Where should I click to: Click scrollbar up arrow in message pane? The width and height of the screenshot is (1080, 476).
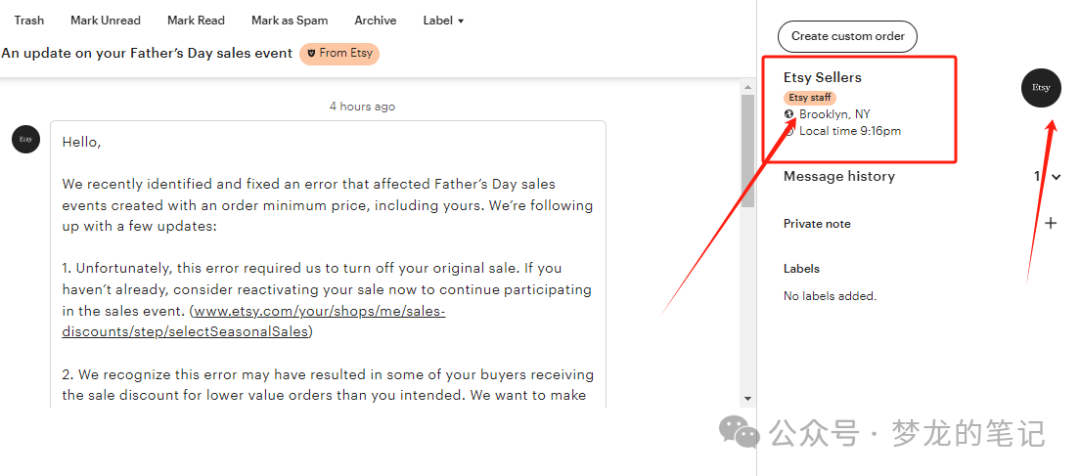pyautogui.click(x=747, y=87)
